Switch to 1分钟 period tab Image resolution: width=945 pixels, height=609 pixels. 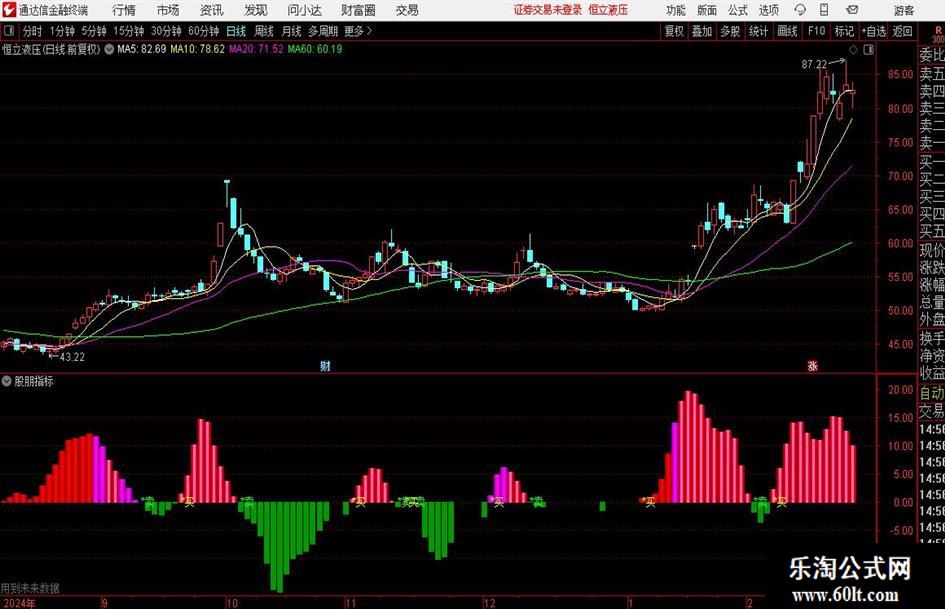[x=62, y=31]
